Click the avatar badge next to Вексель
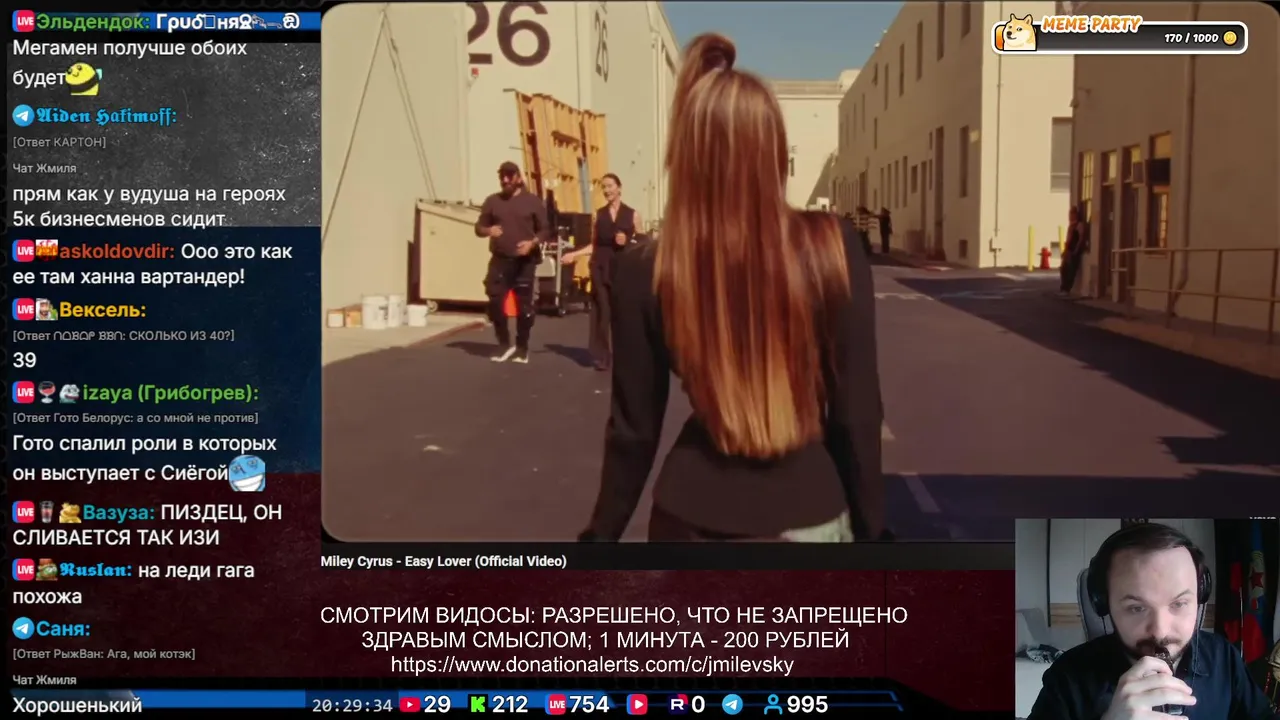 pos(46,310)
